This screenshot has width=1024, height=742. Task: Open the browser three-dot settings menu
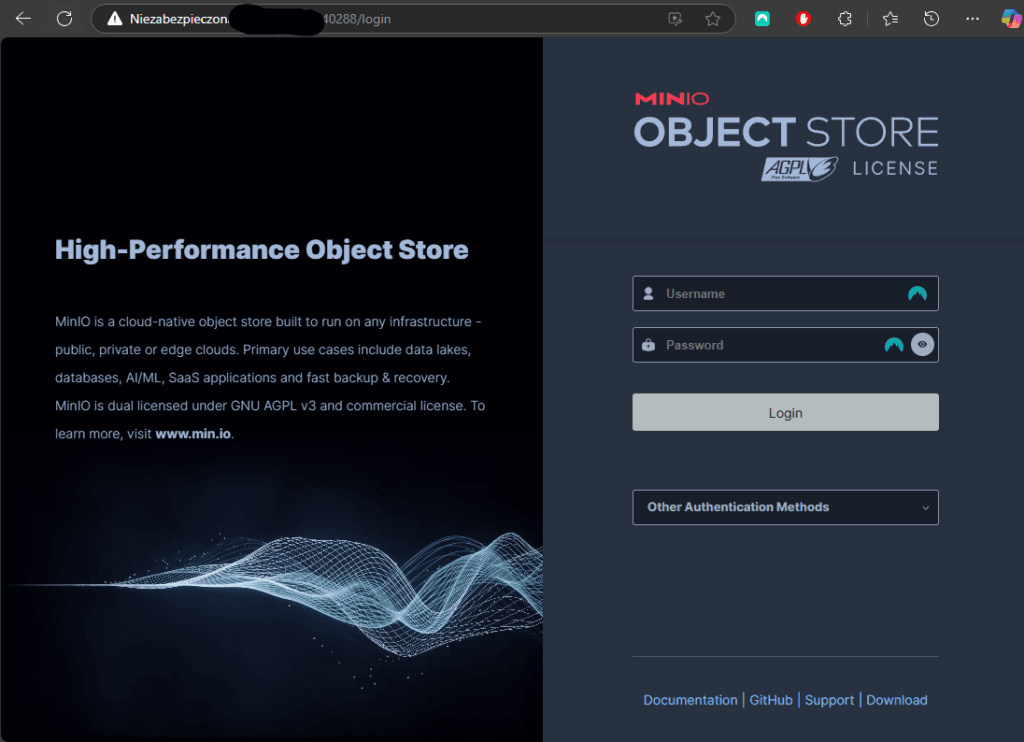click(x=972, y=19)
